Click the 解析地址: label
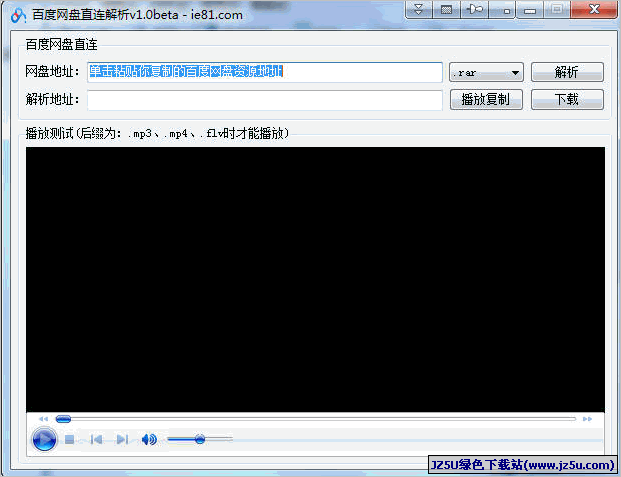 point(52,99)
